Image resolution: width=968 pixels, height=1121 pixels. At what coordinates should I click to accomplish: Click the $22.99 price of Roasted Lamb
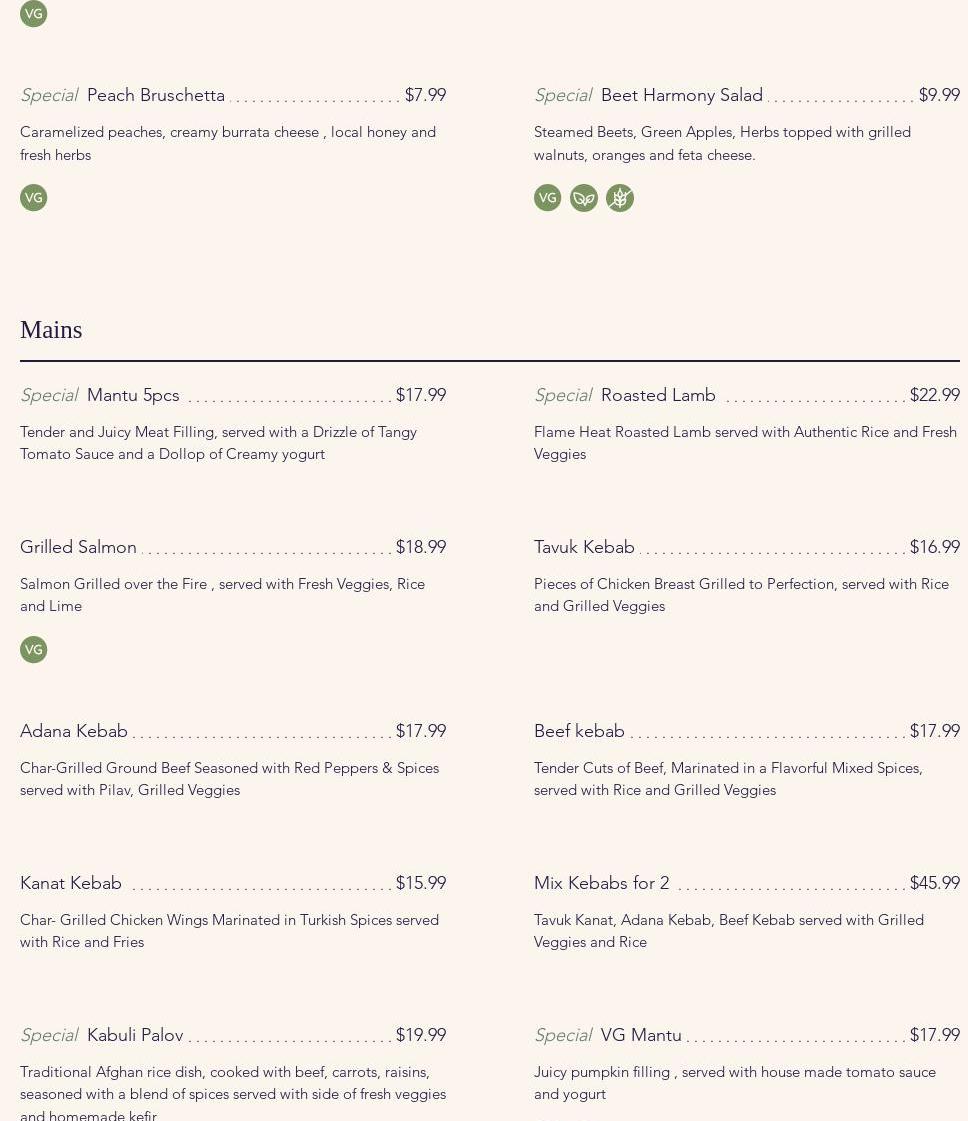pos(934,395)
